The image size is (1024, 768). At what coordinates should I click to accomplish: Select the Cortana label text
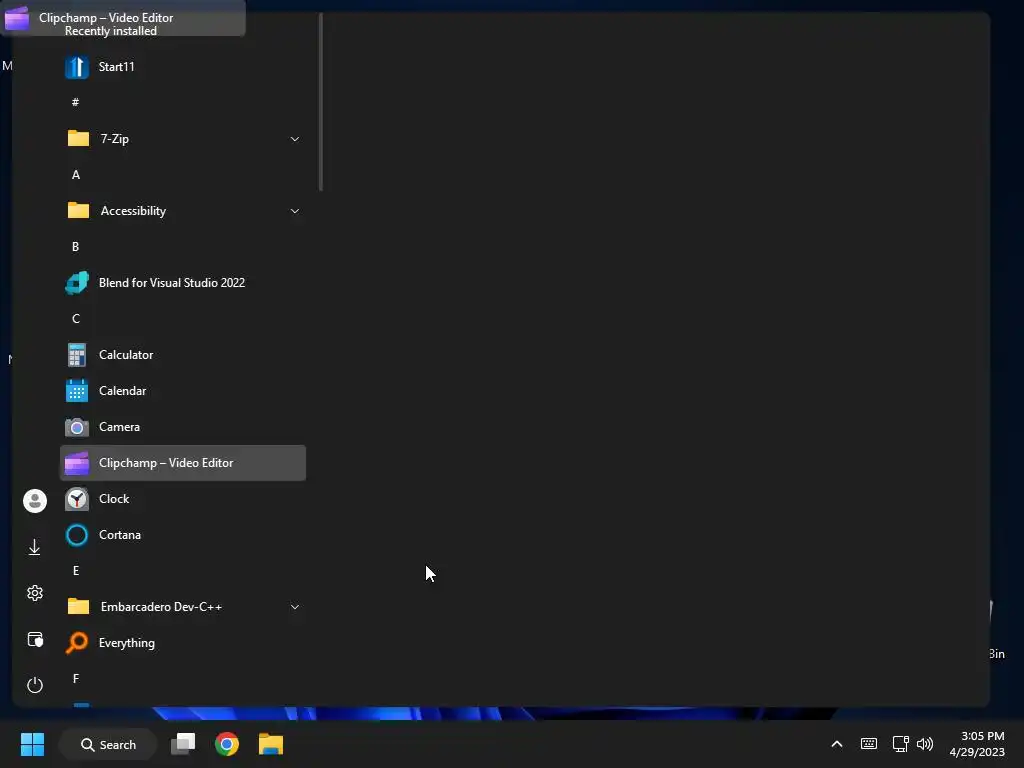tap(120, 535)
